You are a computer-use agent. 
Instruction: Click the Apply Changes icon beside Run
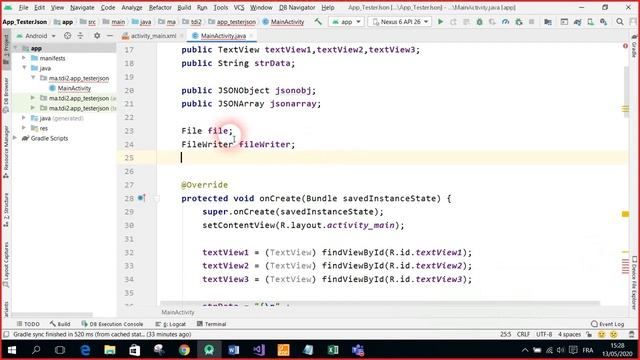click(453, 22)
